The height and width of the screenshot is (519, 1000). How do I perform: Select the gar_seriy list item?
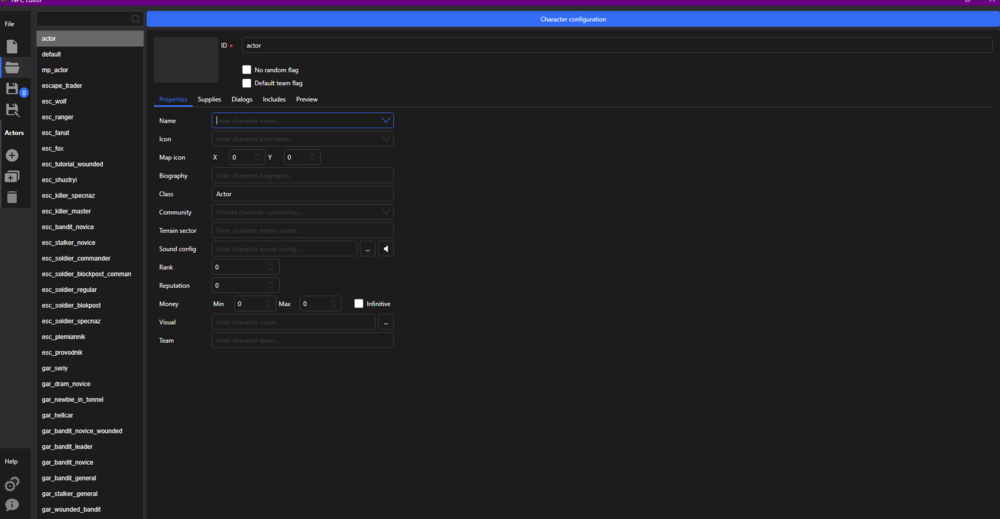(90, 368)
